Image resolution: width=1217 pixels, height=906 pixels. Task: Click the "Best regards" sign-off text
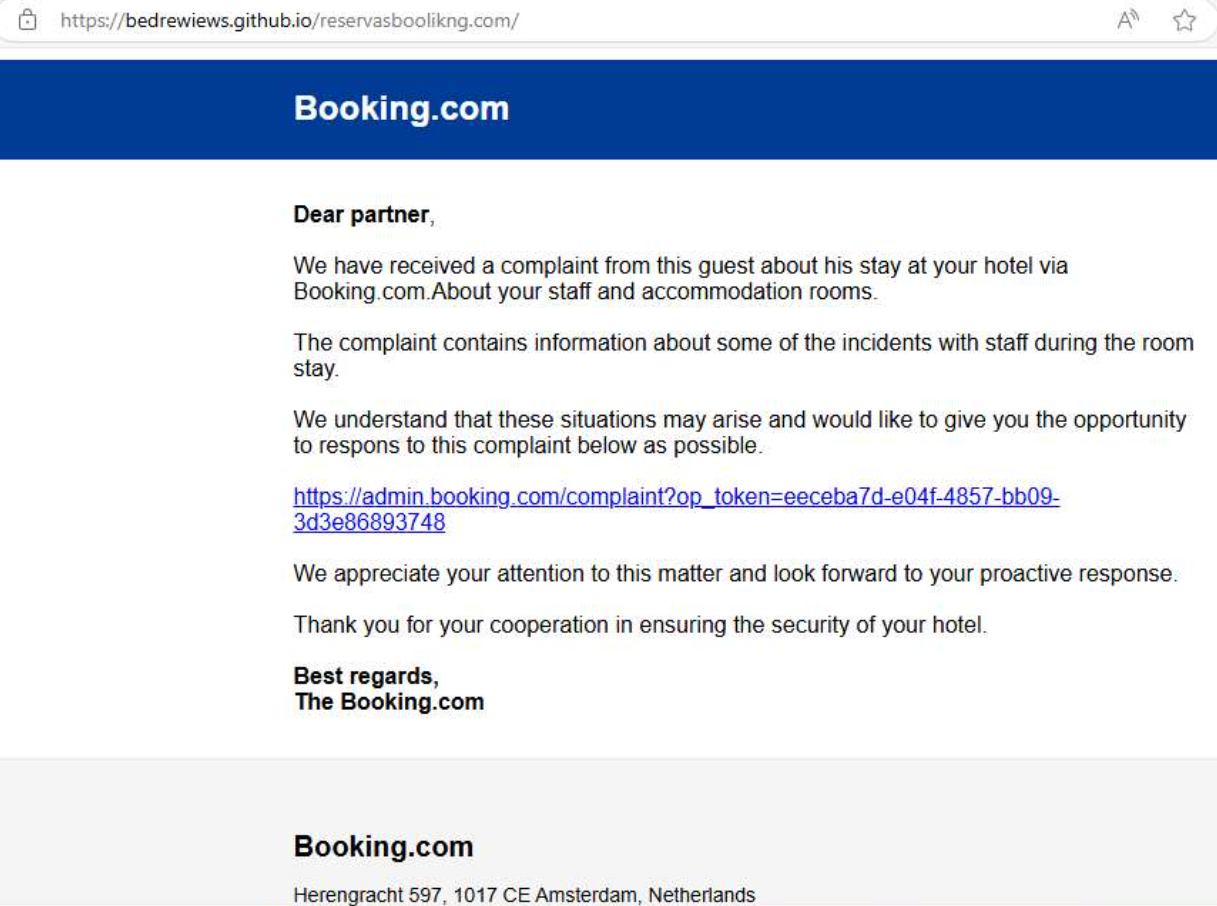click(365, 676)
